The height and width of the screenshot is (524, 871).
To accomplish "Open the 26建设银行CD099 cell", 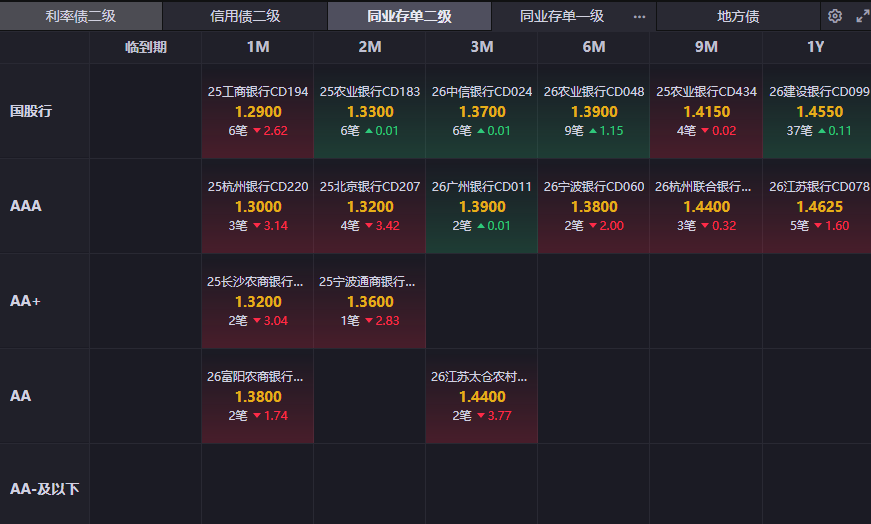I will 817,111.
